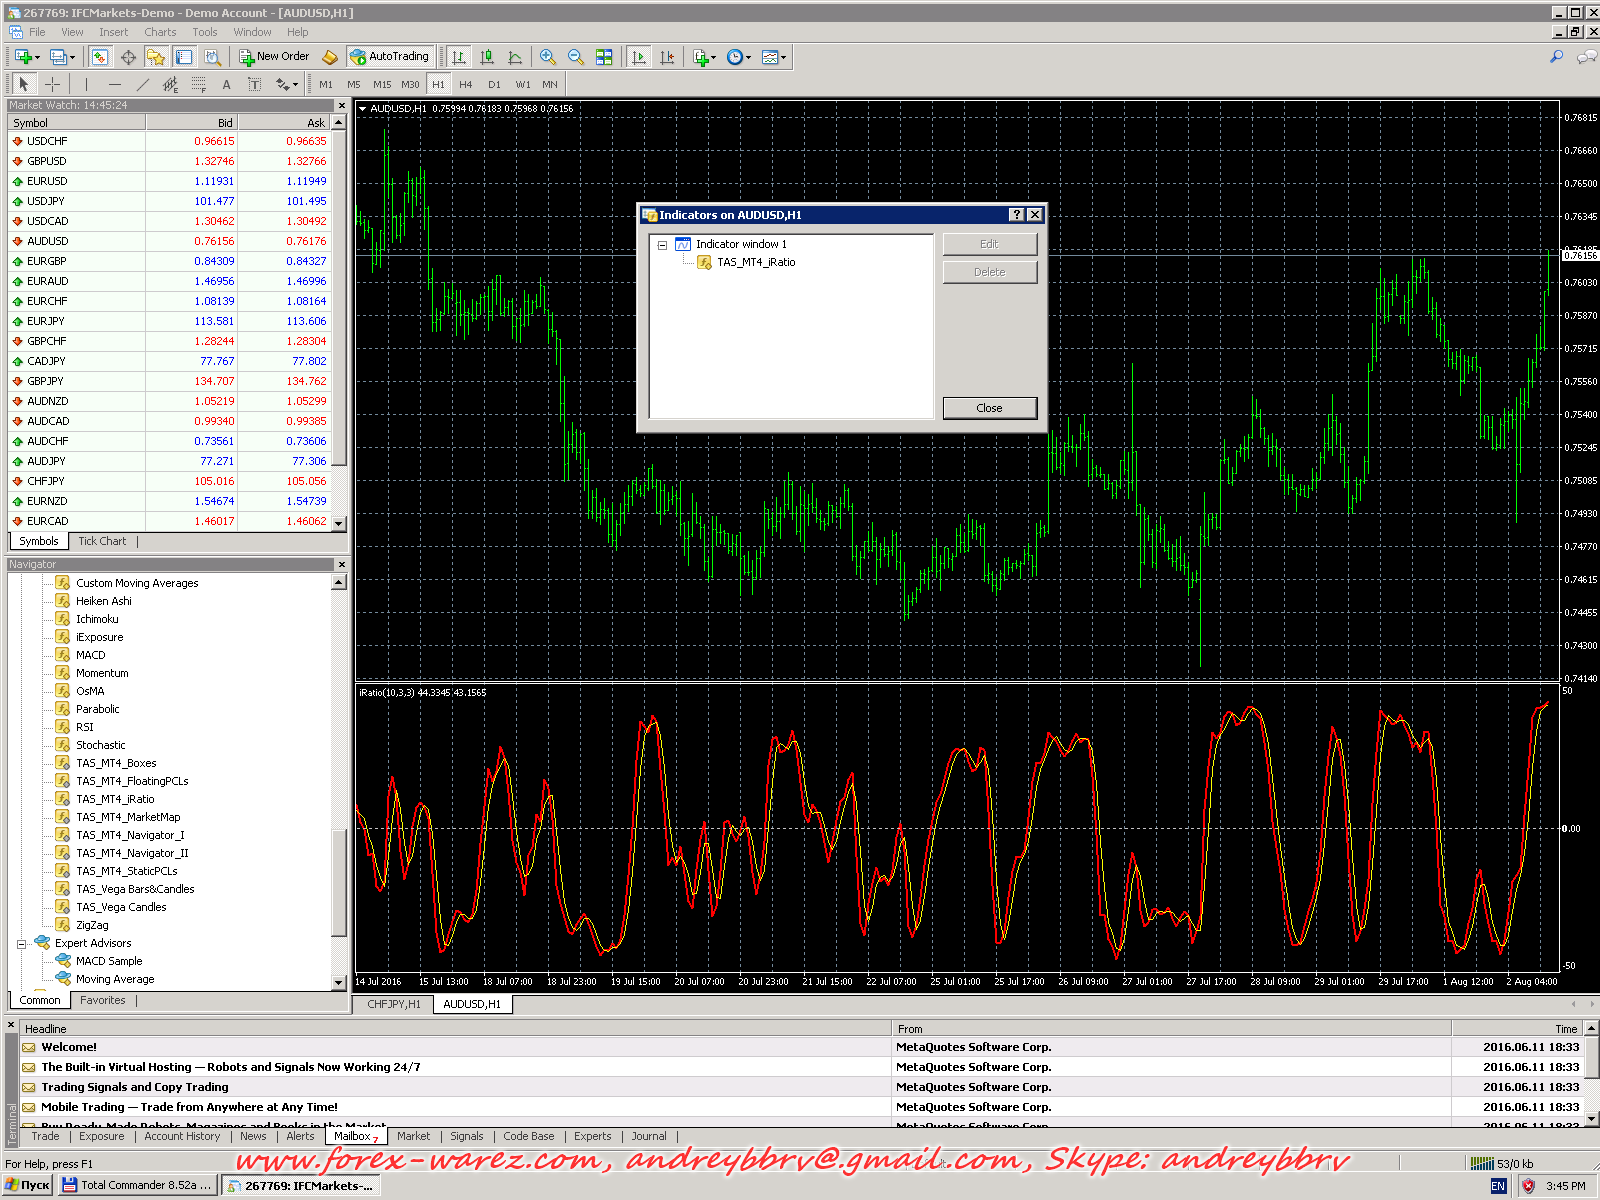Click Close button in Indicators dialog
The height and width of the screenshot is (1200, 1600).
(x=989, y=408)
